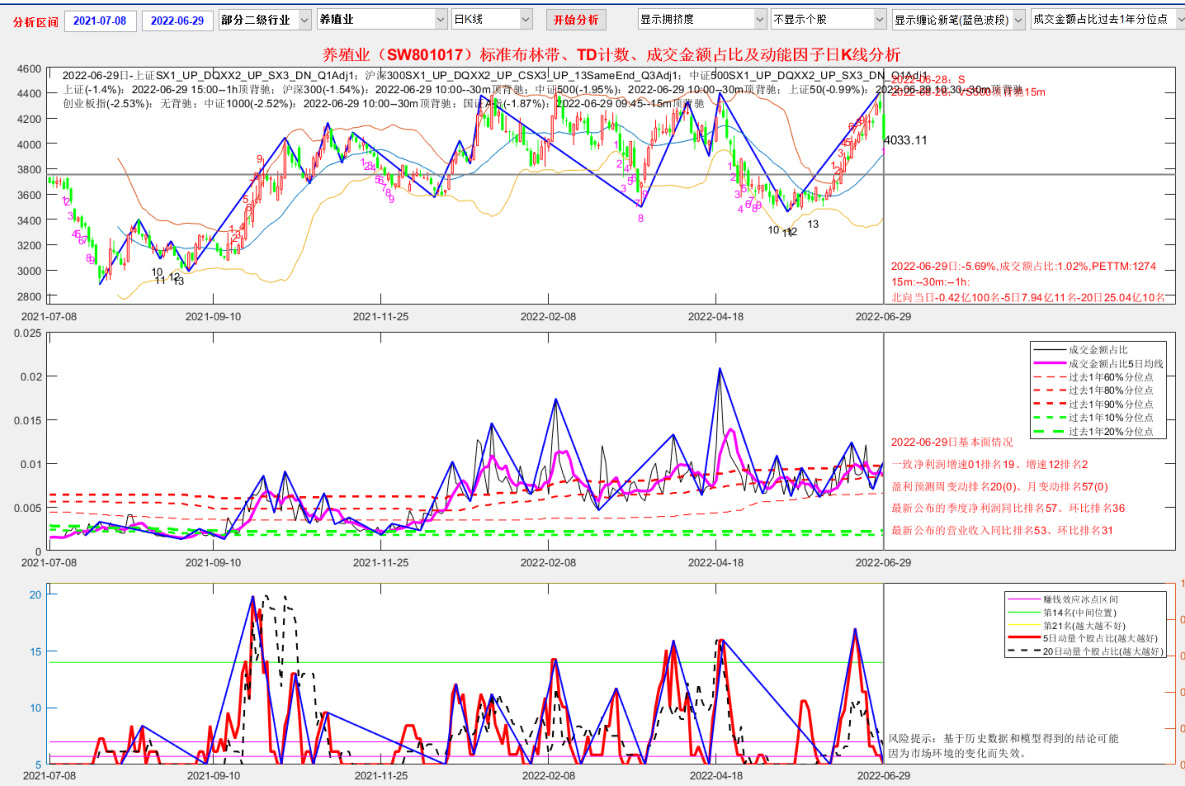Viewport: 1185px width, 786px height.
Task: Open the 不显示个股 dropdown
Action: tap(828, 19)
